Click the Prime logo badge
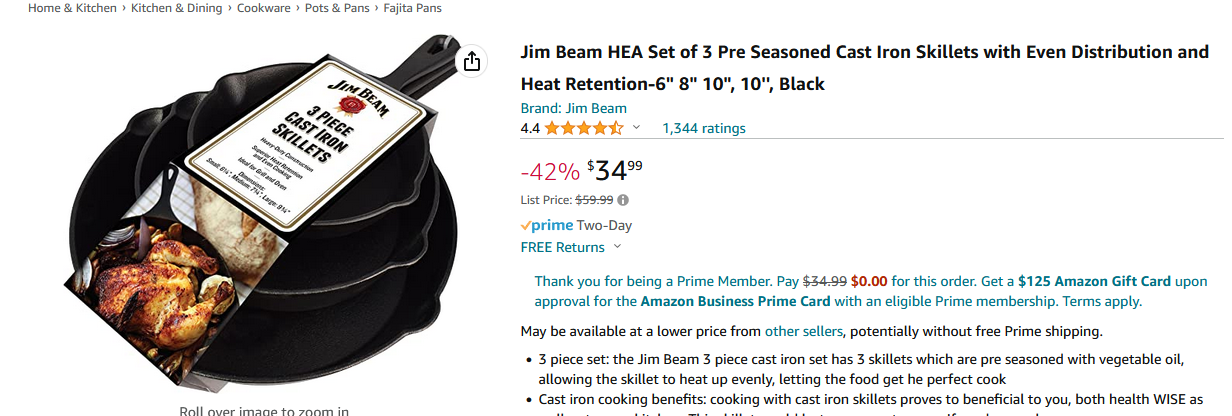 coord(546,225)
